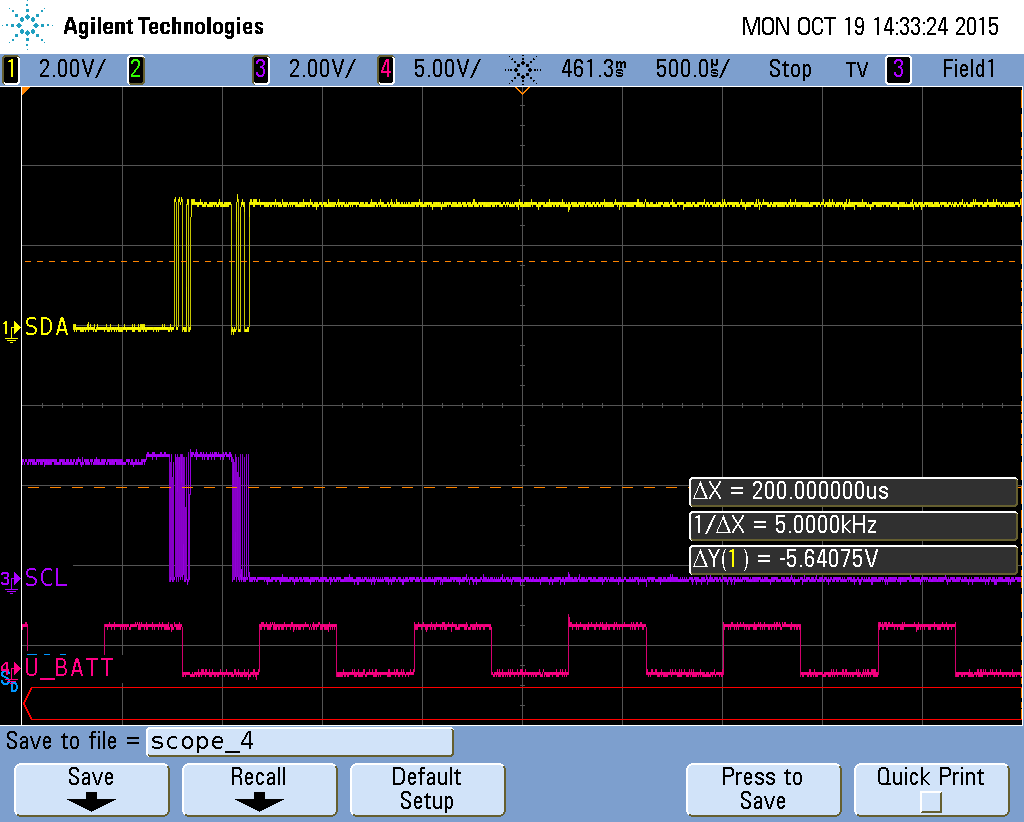The height and width of the screenshot is (822, 1024).
Task: Click the scope_4 file name field
Action: point(300,742)
